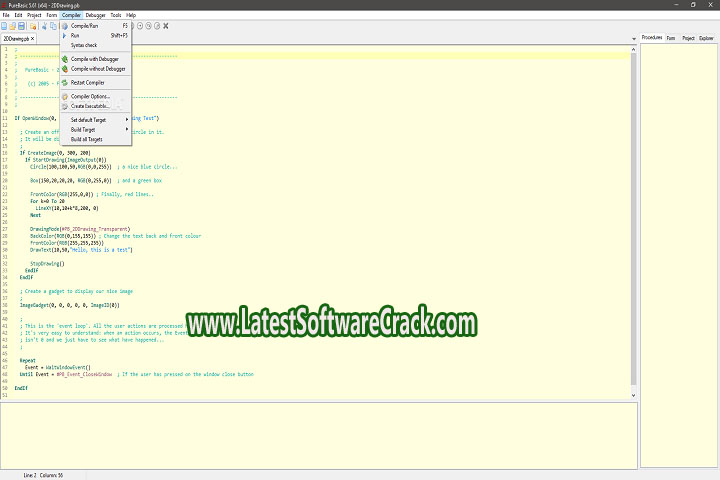Switch to the Form panel tab
This screenshot has height=480, width=720.
click(x=671, y=38)
